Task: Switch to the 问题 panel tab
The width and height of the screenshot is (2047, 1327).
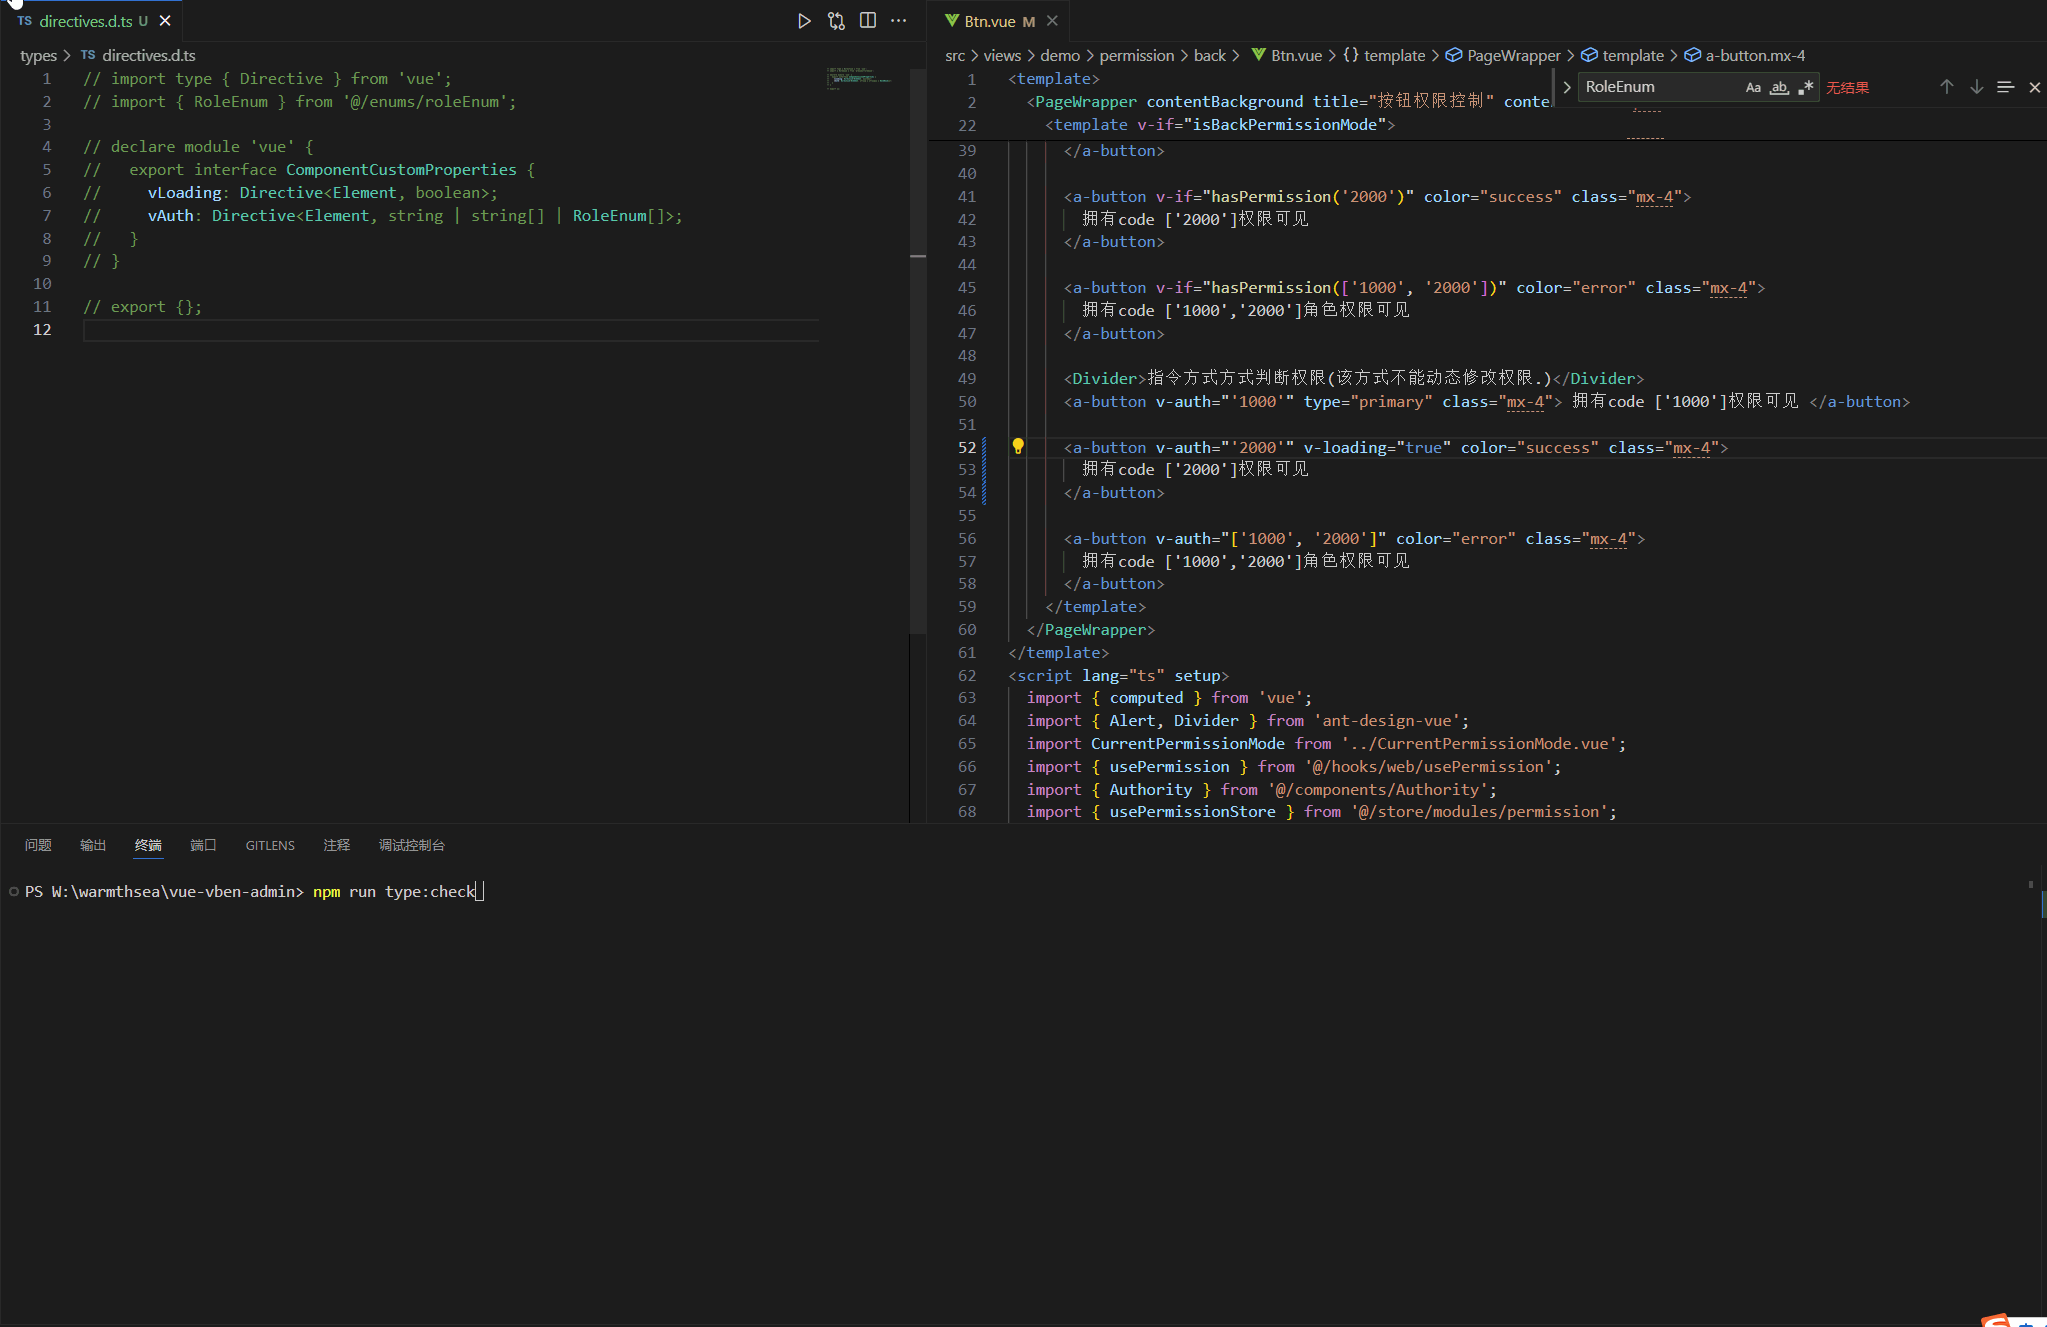Action: [38, 845]
